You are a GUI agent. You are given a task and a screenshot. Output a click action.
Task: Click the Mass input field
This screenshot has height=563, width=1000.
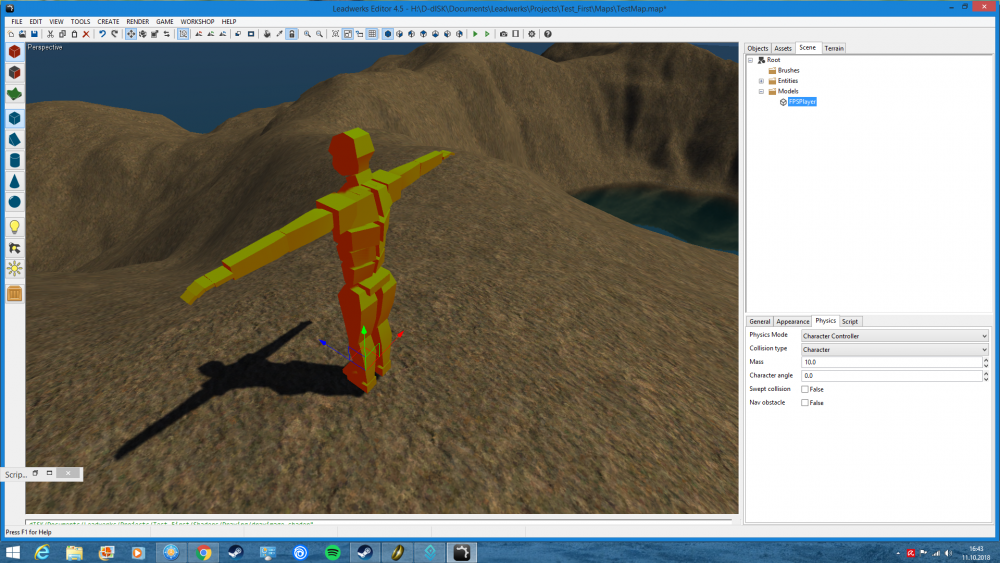(x=891, y=362)
